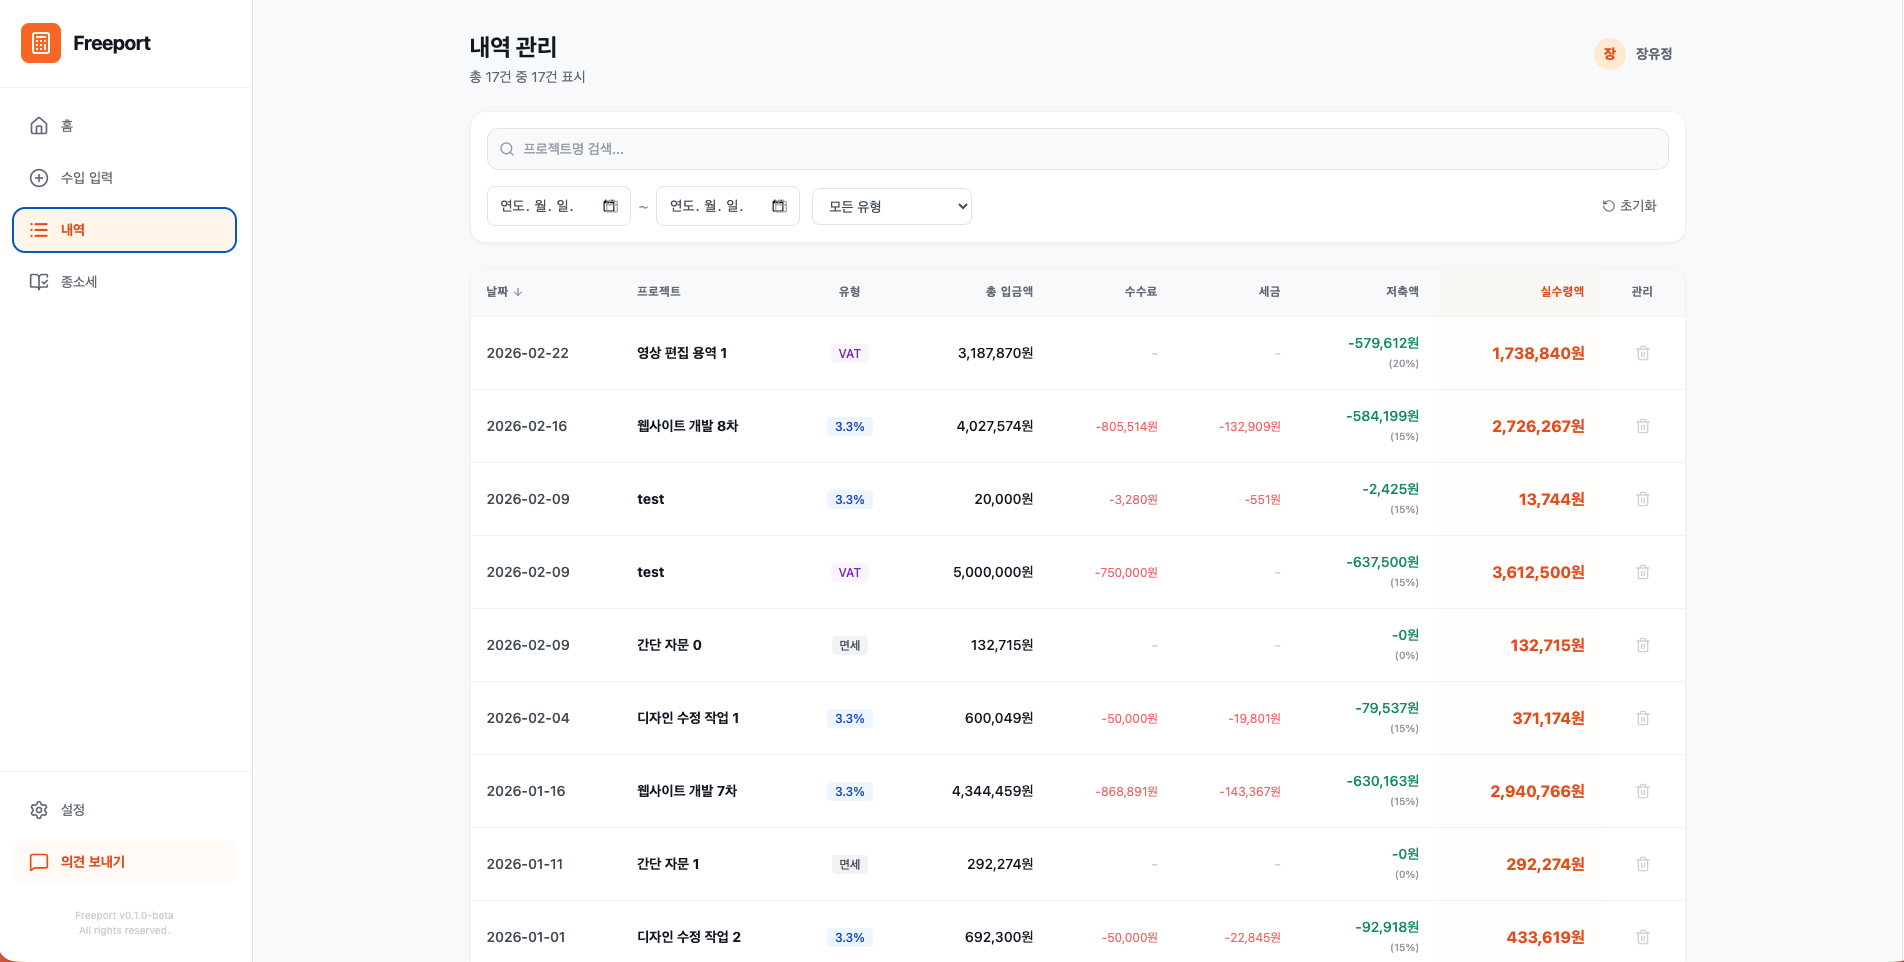Screen dimensions: 1904x962
Task: Click the 3.3% badge on 웹사이트 개발 8차
Action: (849, 427)
